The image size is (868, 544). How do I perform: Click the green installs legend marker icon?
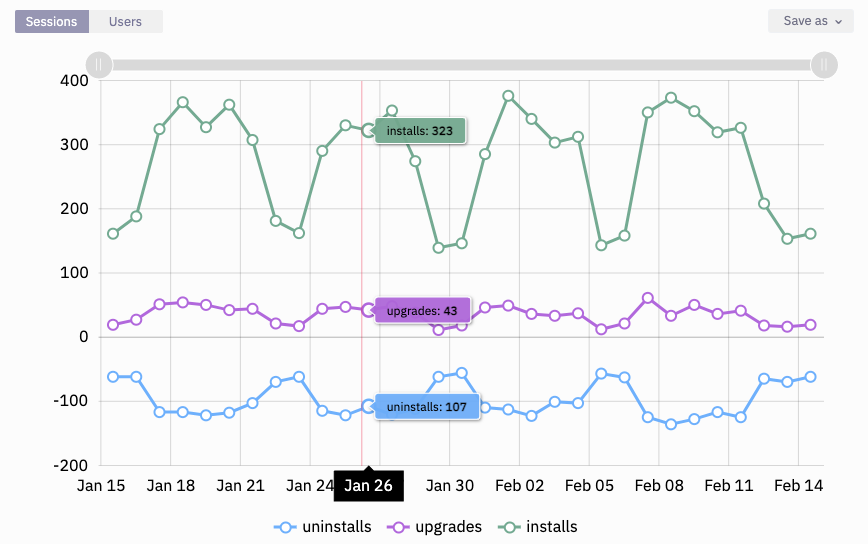point(510,527)
